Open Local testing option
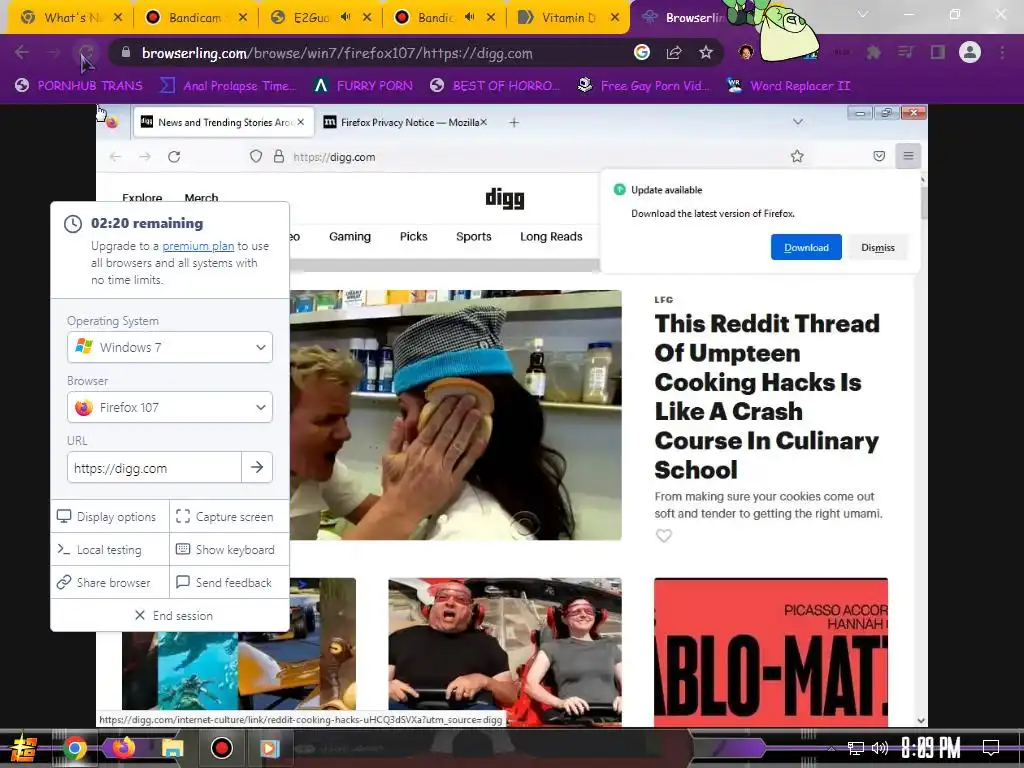The width and height of the screenshot is (1024, 768). pyautogui.click(x=110, y=550)
